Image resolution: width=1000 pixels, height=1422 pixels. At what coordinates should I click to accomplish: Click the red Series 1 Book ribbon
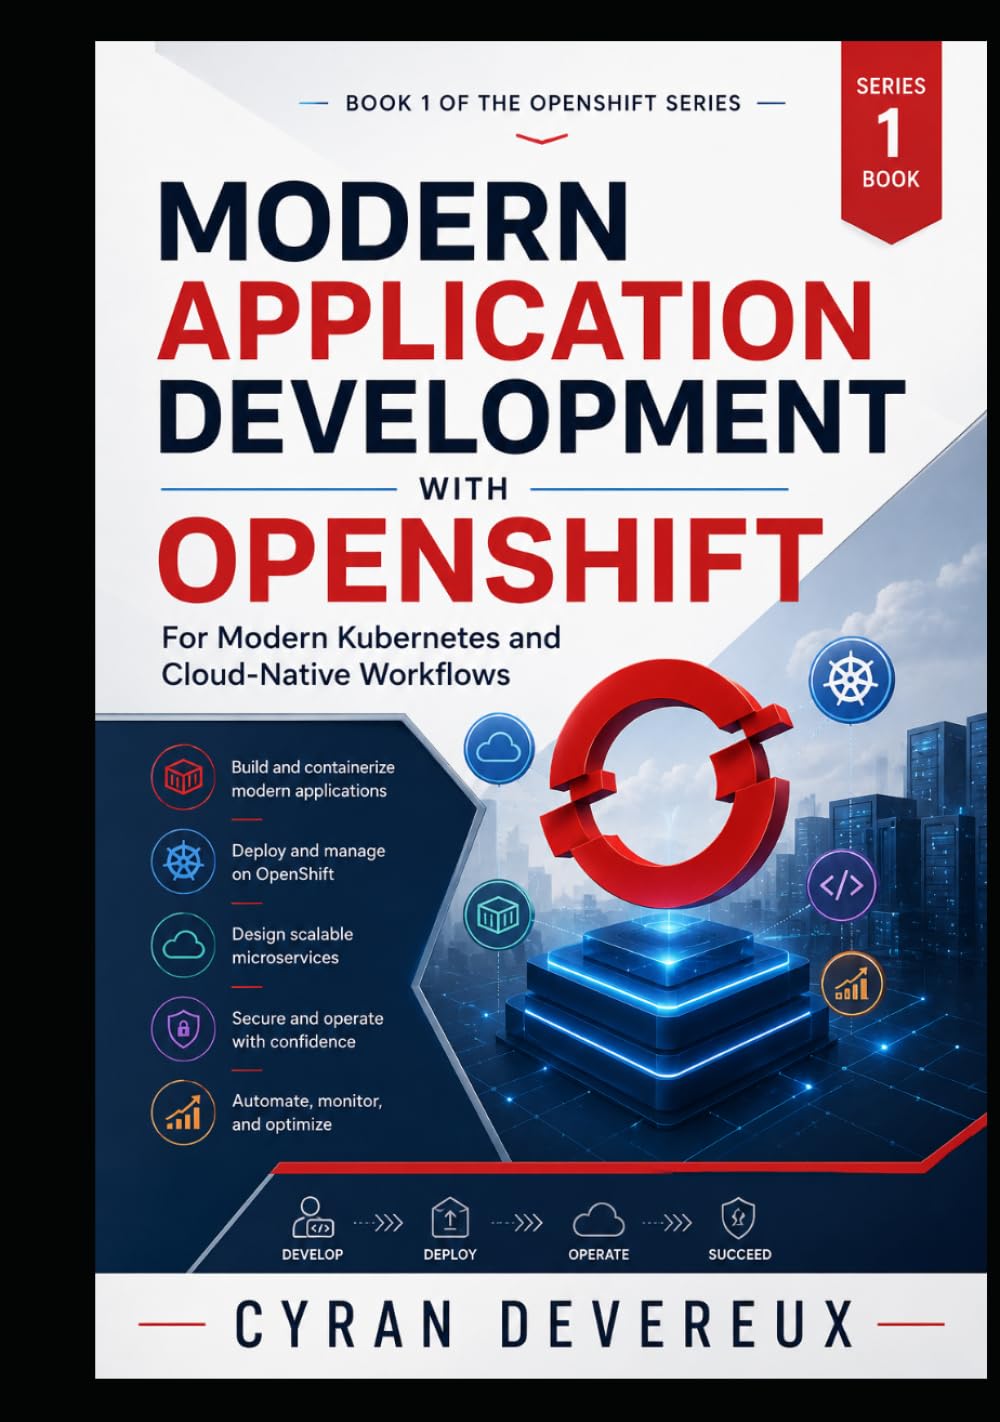tap(891, 141)
